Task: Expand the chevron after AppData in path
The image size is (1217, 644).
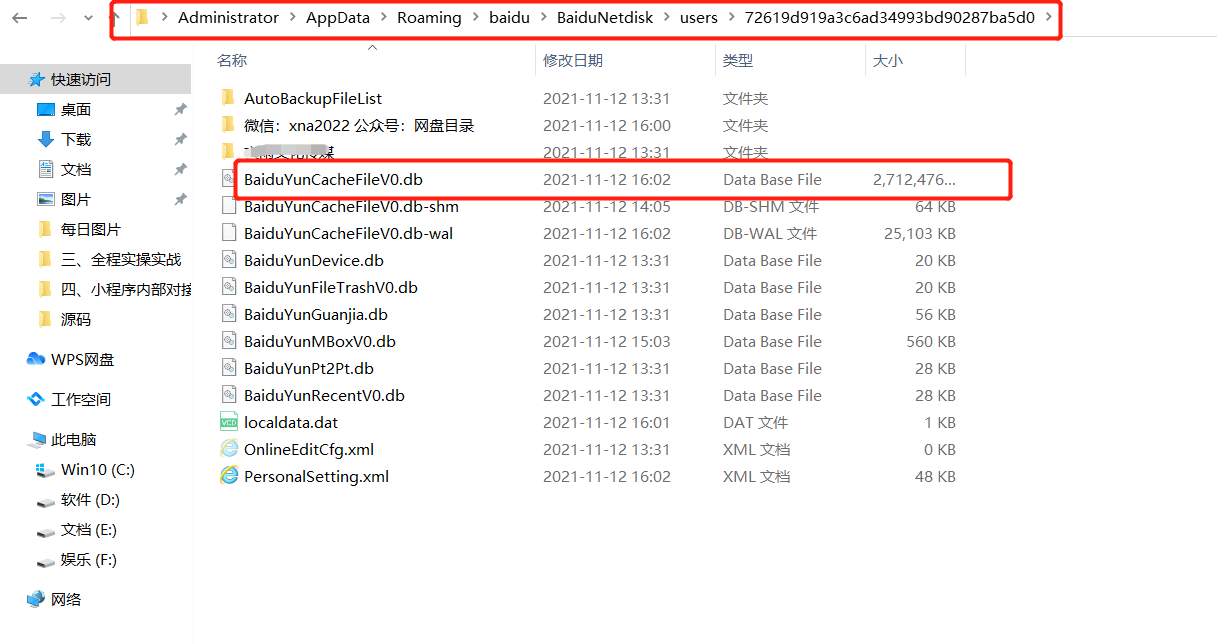Action: coord(383,18)
